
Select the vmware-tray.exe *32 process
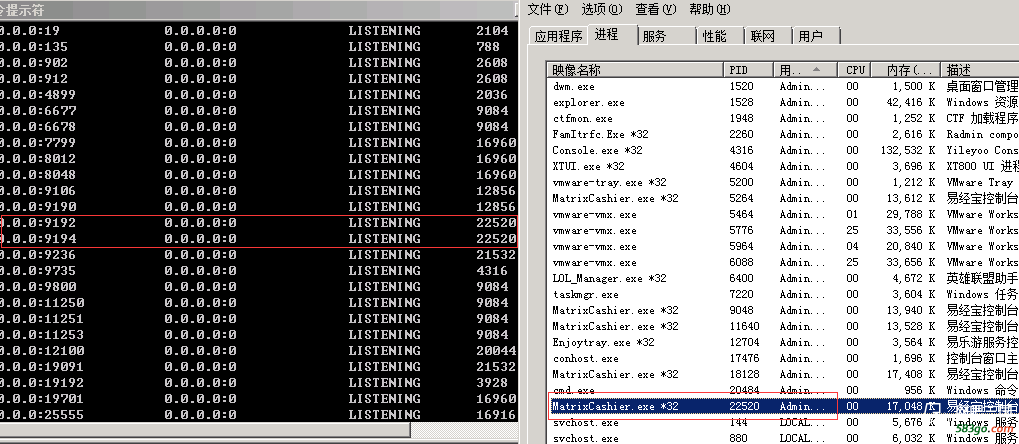tap(783, 183)
